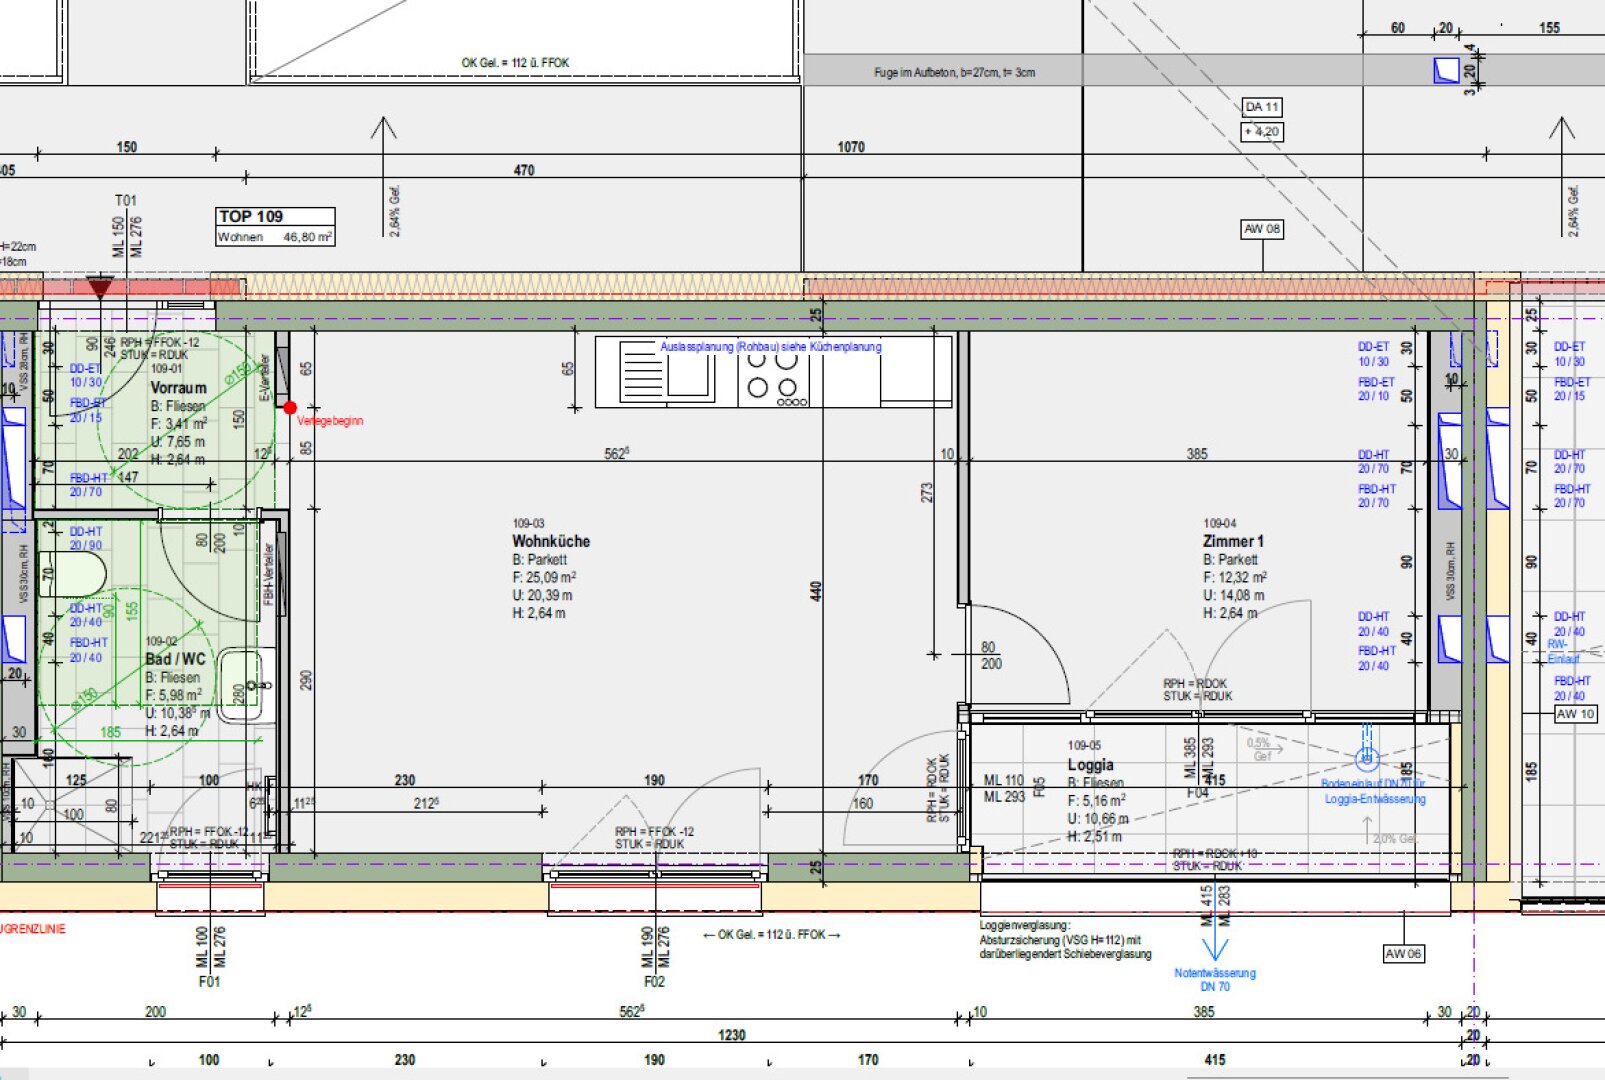The width and height of the screenshot is (1605, 1080).
Task: Click the window label F02
Action: (x=654, y=982)
